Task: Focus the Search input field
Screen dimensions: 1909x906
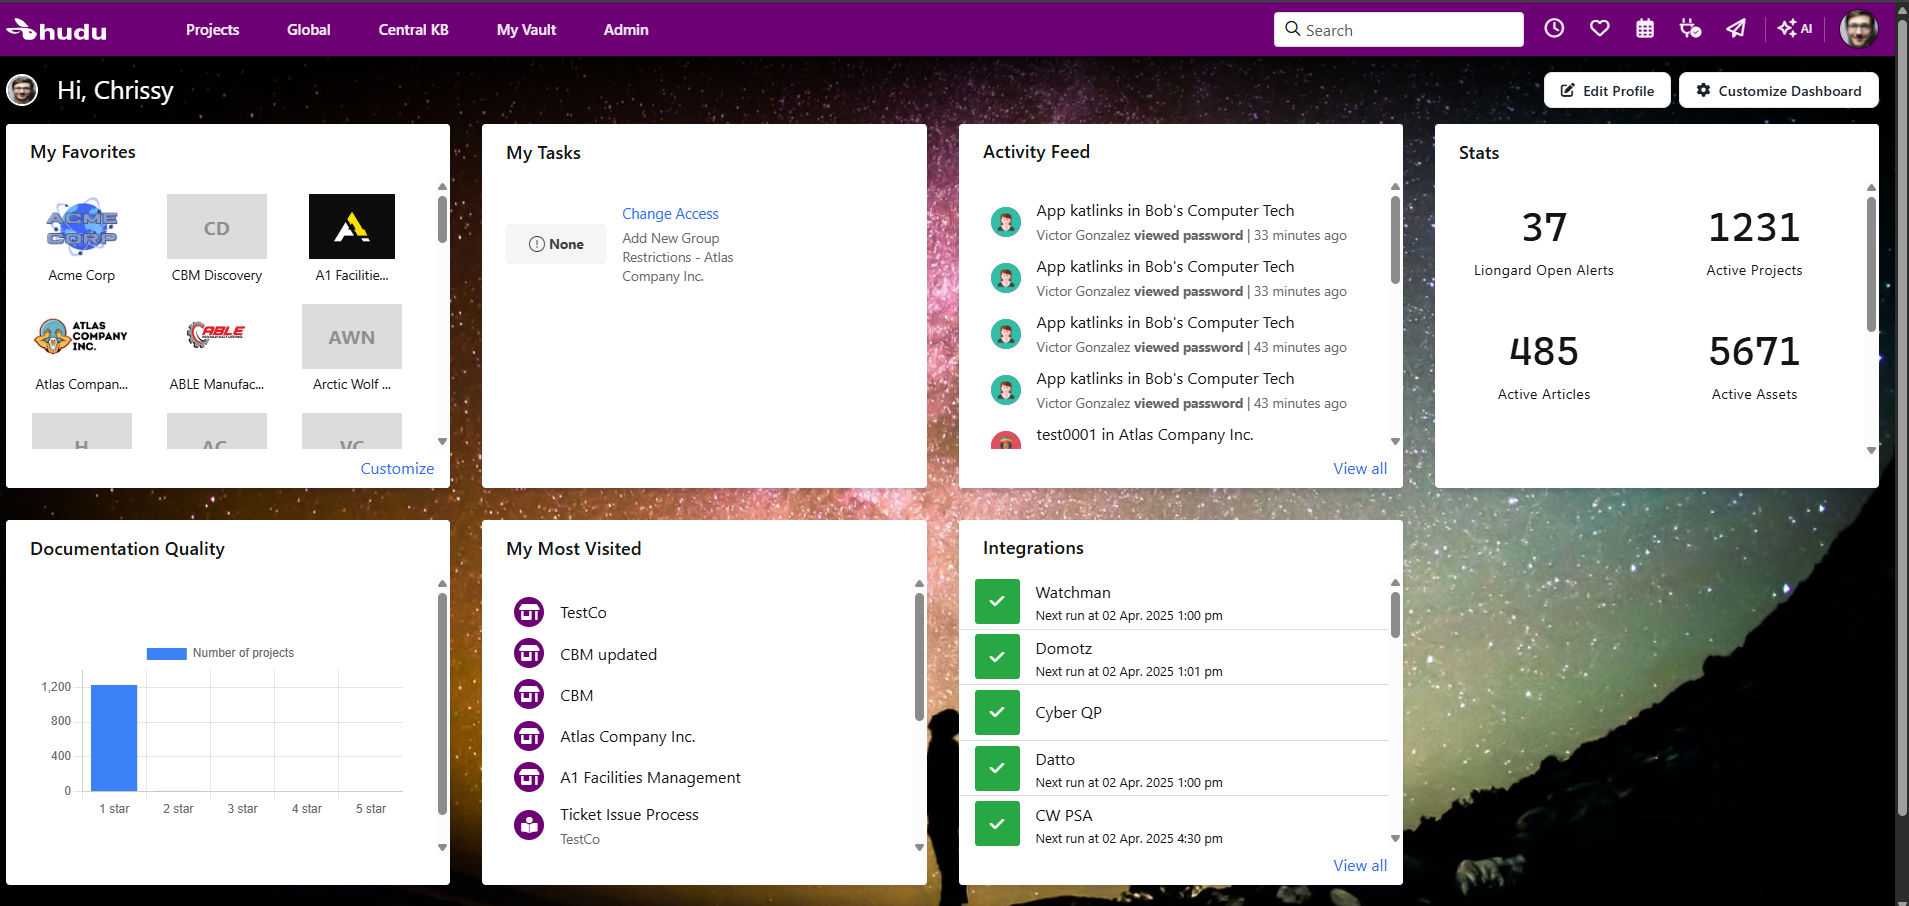Action: 1399,30
